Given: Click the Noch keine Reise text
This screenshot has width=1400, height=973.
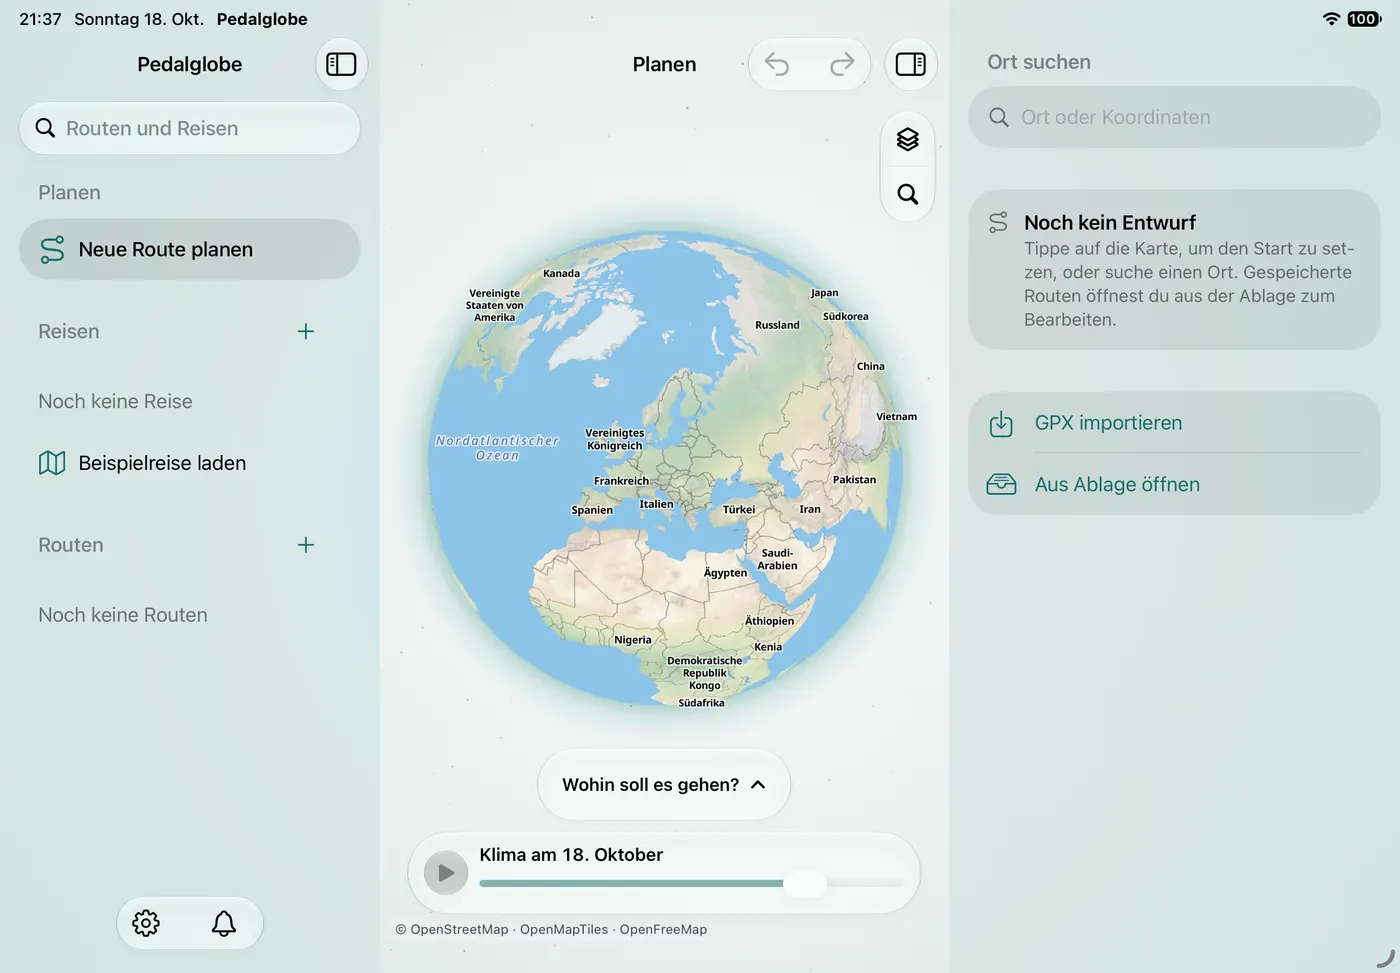Looking at the screenshot, I should (115, 401).
